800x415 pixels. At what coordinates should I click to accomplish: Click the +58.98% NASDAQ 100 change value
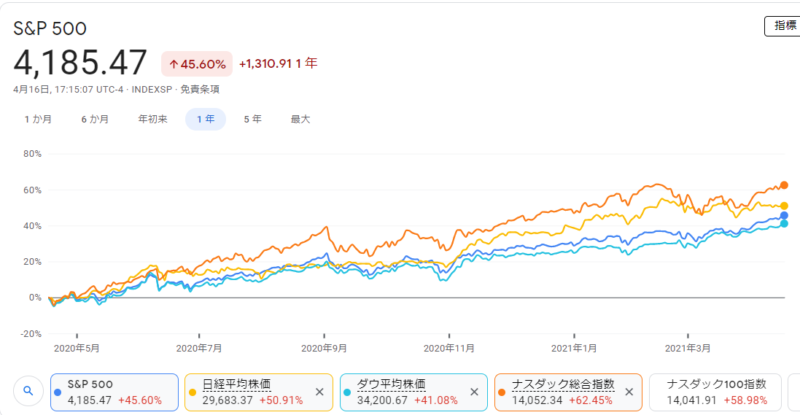pos(745,401)
